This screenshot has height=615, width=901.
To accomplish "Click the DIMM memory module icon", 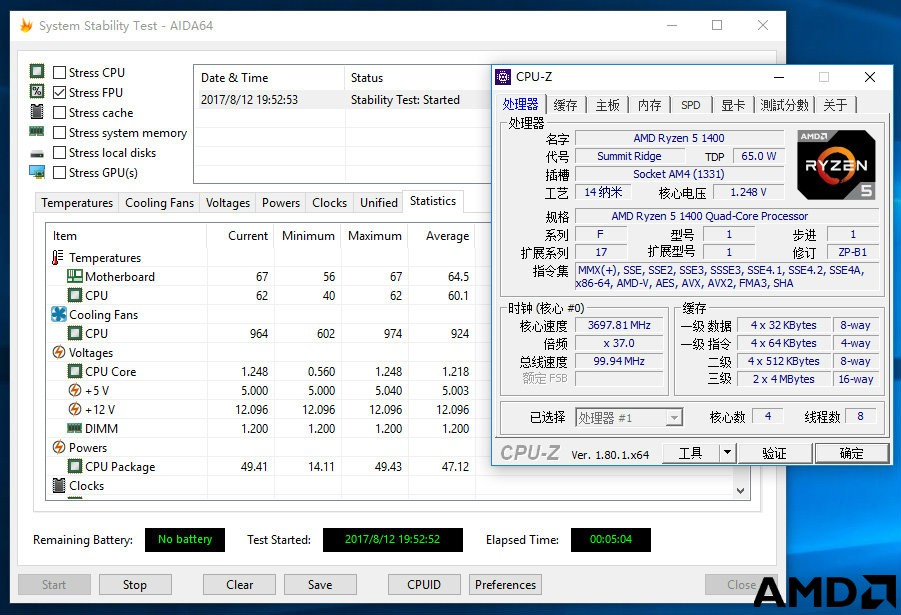I will tap(75, 428).
